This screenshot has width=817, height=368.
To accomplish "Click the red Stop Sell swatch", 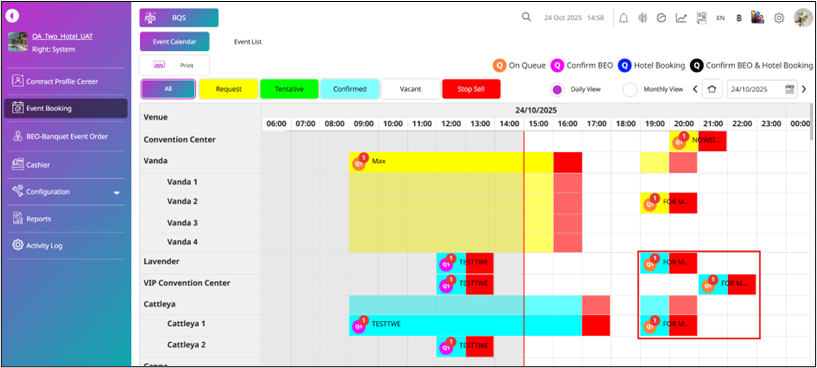I will tap(471, 89).
